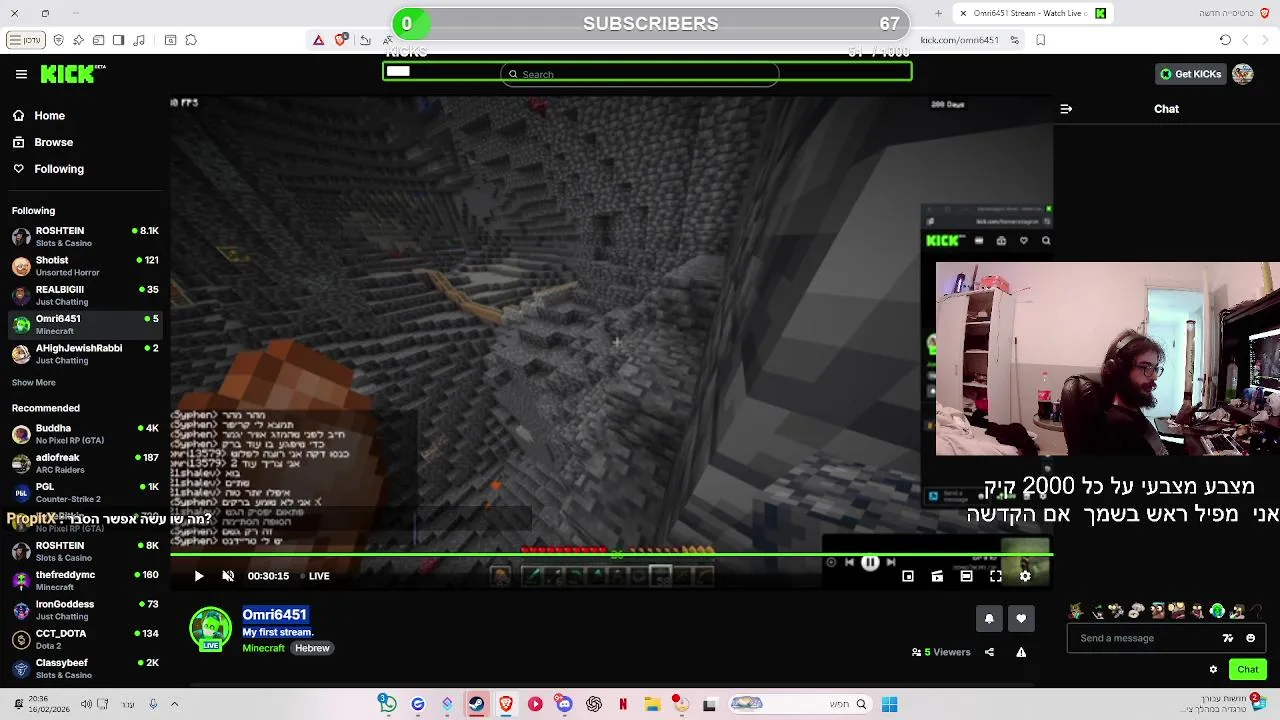The height and width of the screenshot is (720, 1280).
Task: Enter fullscreen mode
Action: [x=996, y=576]
